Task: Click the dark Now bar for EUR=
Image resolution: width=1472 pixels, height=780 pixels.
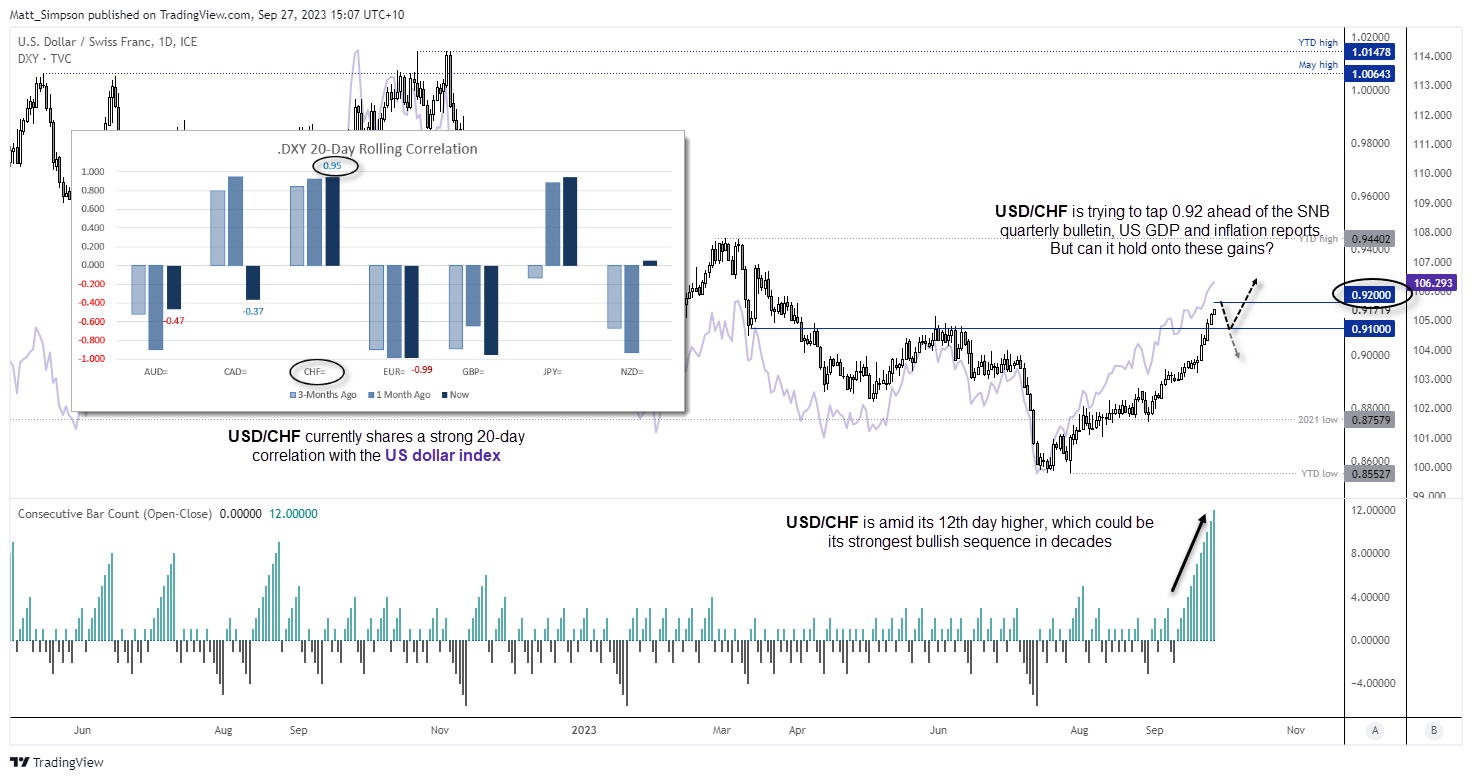Action: [412, 311]
